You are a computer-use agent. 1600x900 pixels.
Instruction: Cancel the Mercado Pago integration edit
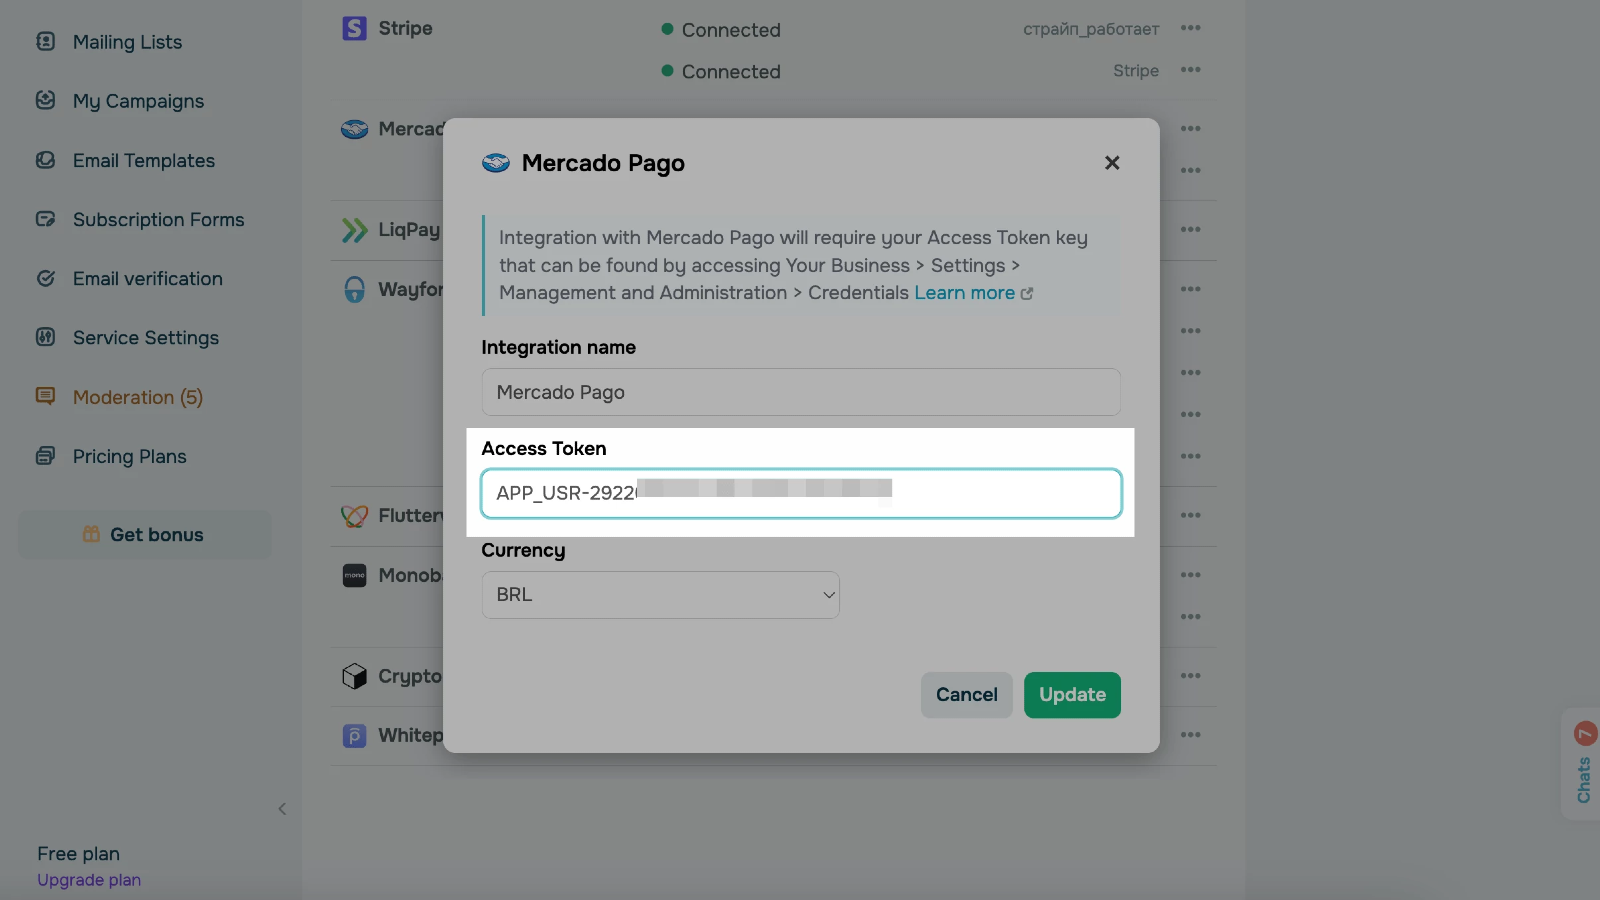click(966, 695)
